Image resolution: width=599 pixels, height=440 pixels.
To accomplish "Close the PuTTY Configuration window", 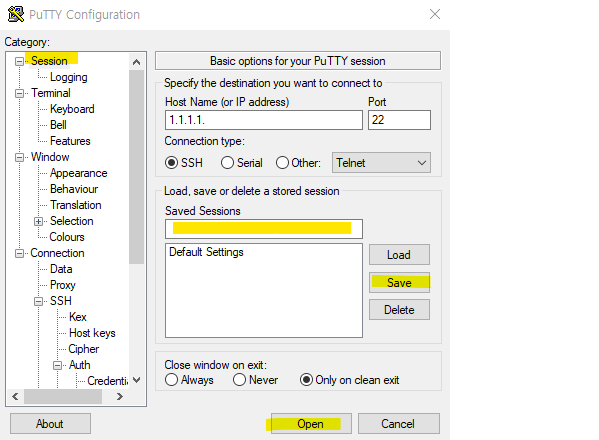I will (x=435, y=14).
